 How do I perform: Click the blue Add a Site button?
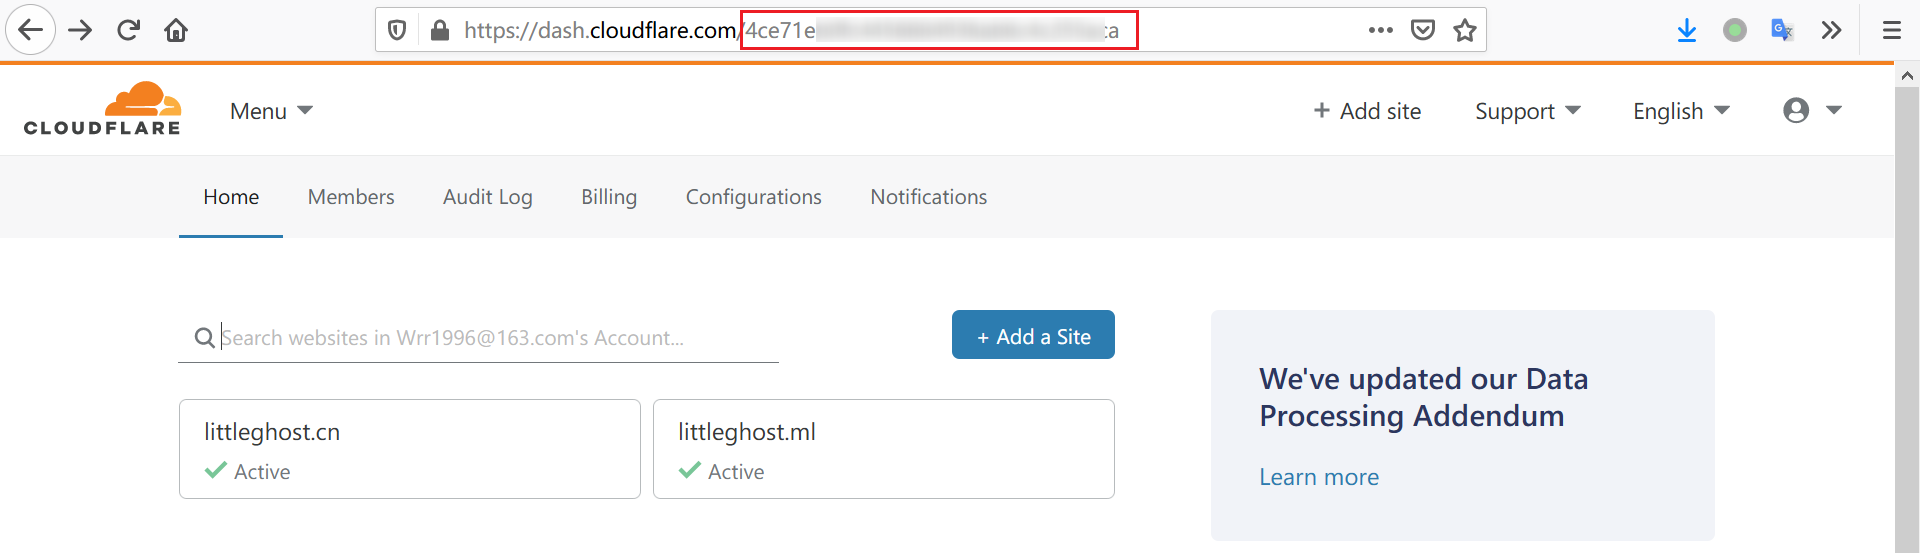pos(1033,336)
